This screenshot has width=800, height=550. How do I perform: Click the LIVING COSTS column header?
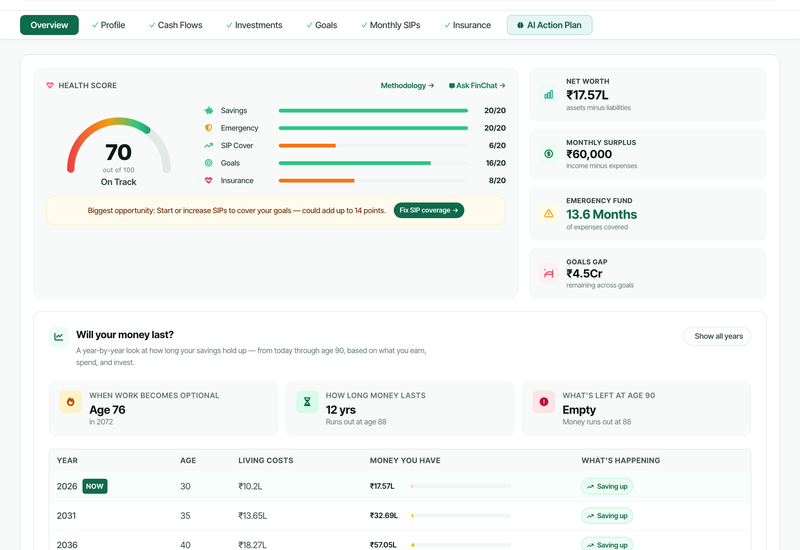click(266, 460)
